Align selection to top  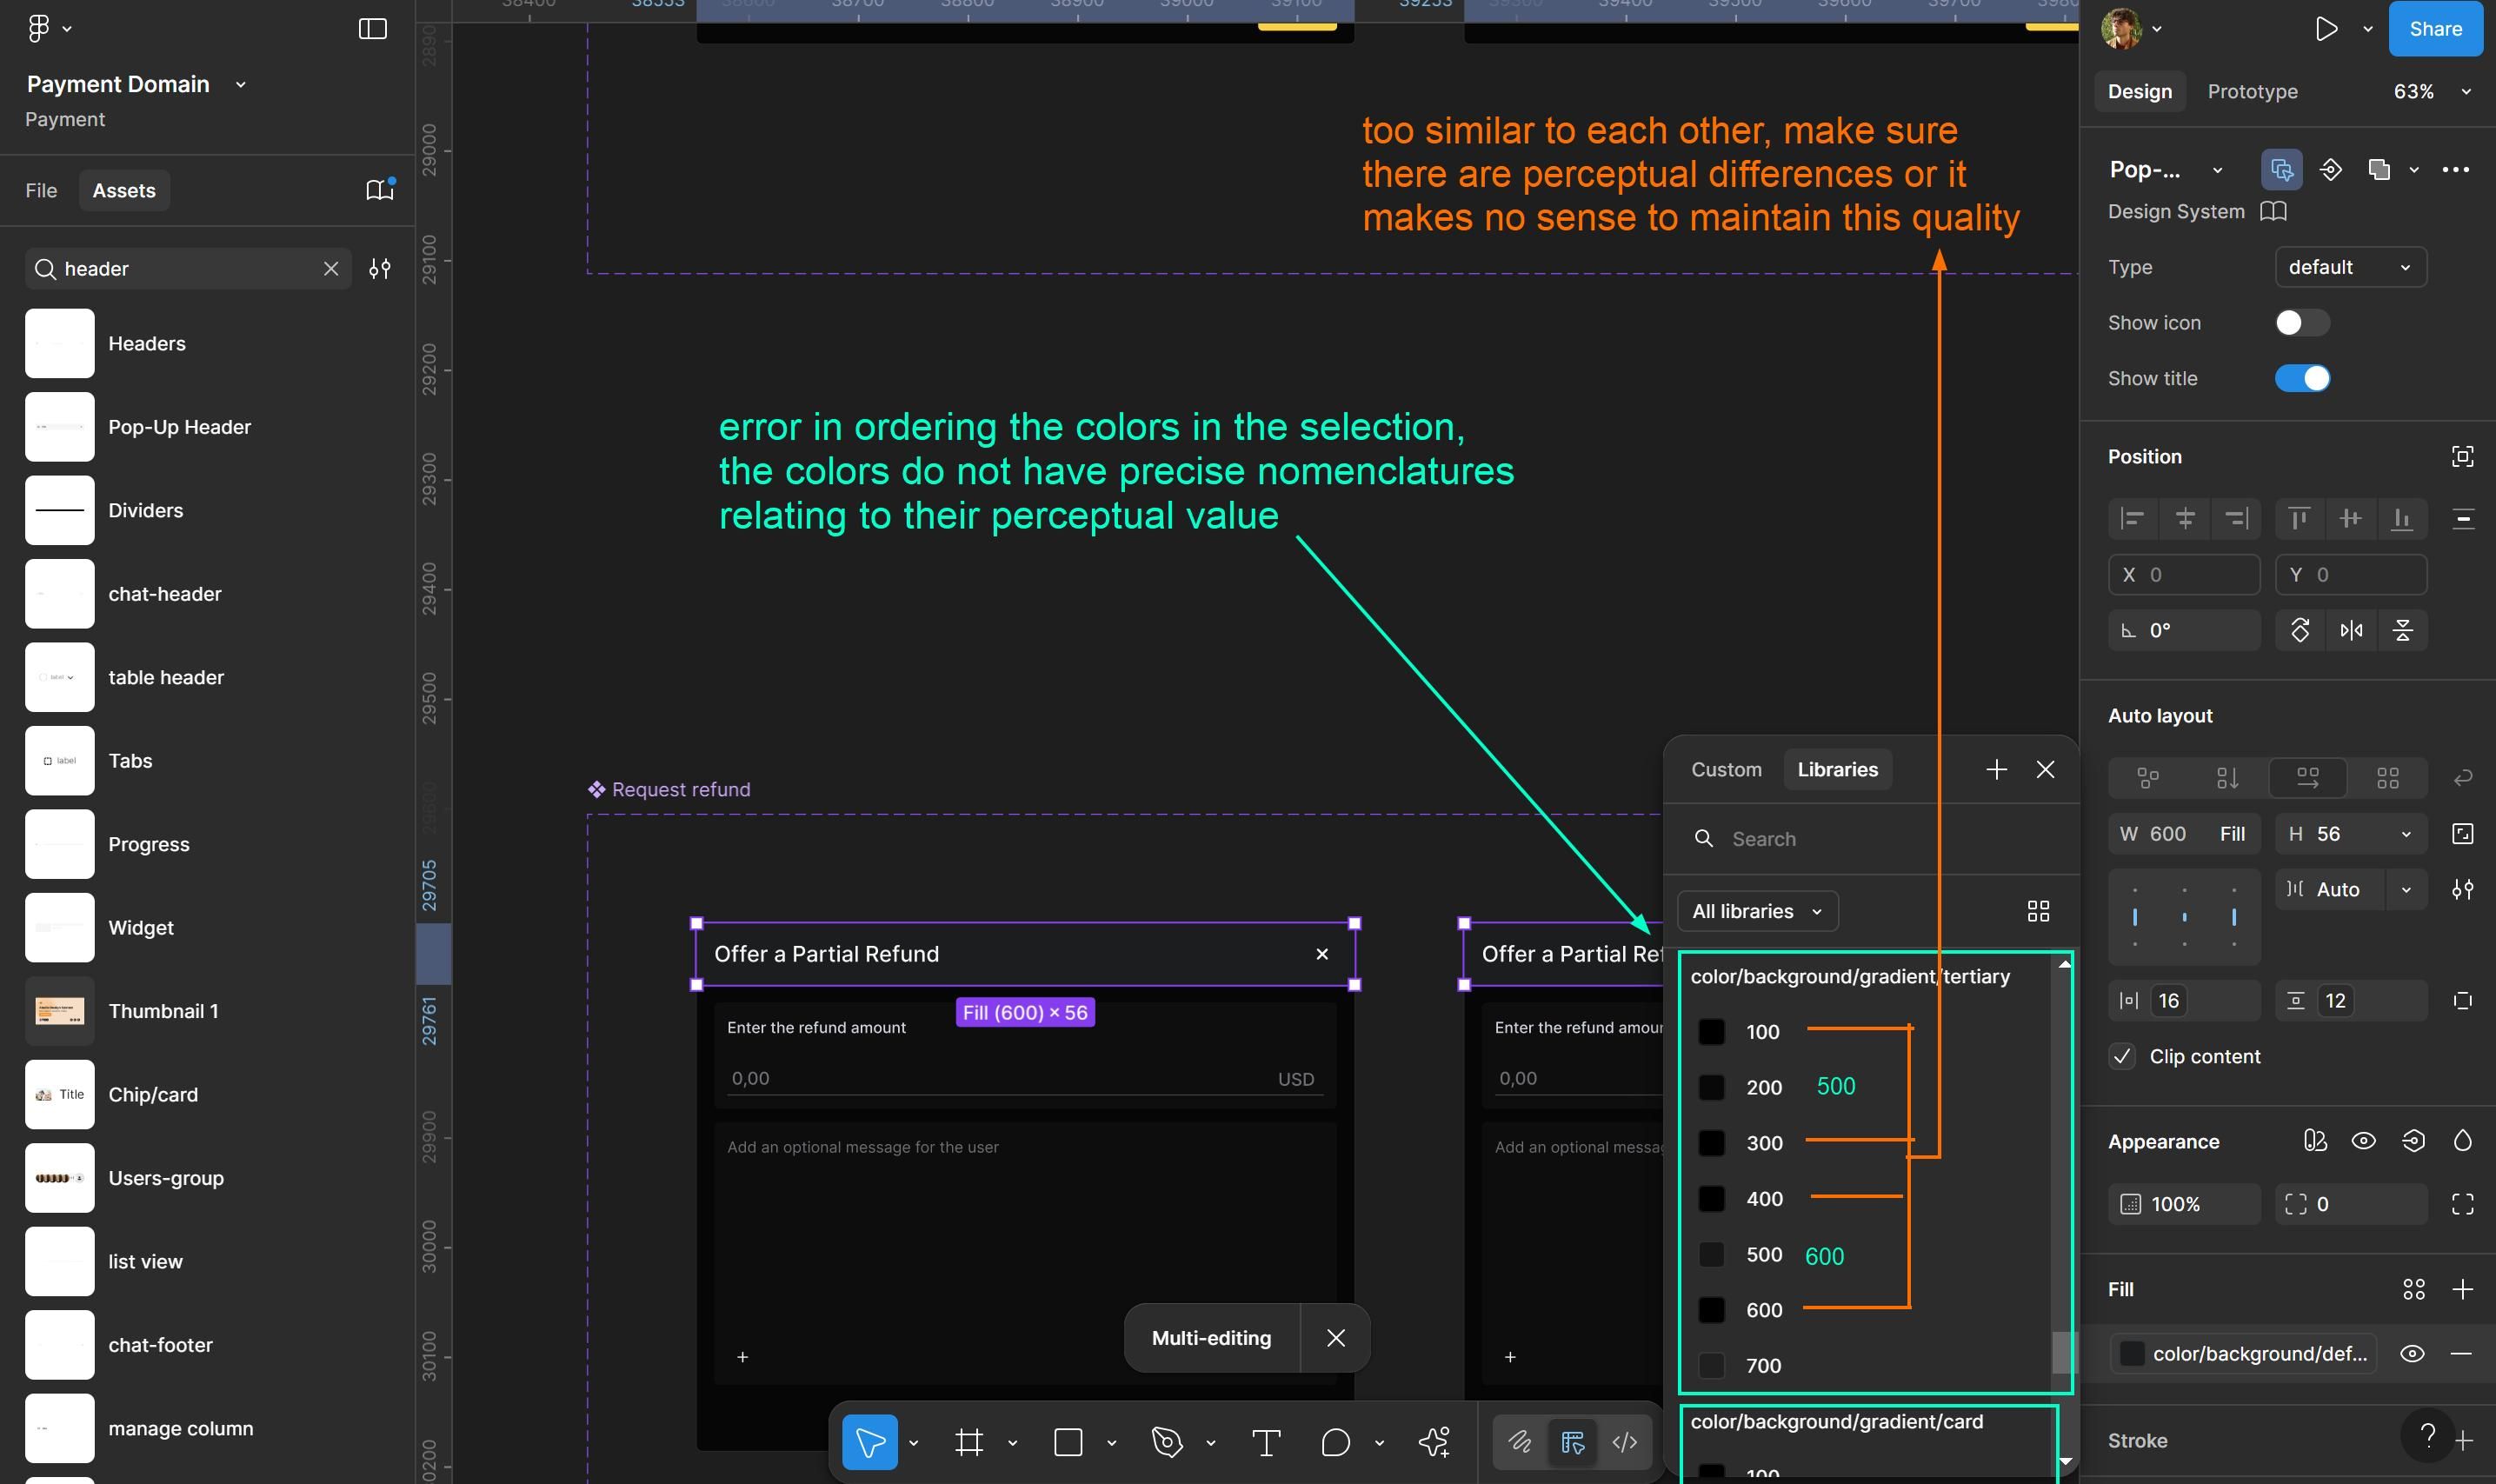click(2299, 518)
